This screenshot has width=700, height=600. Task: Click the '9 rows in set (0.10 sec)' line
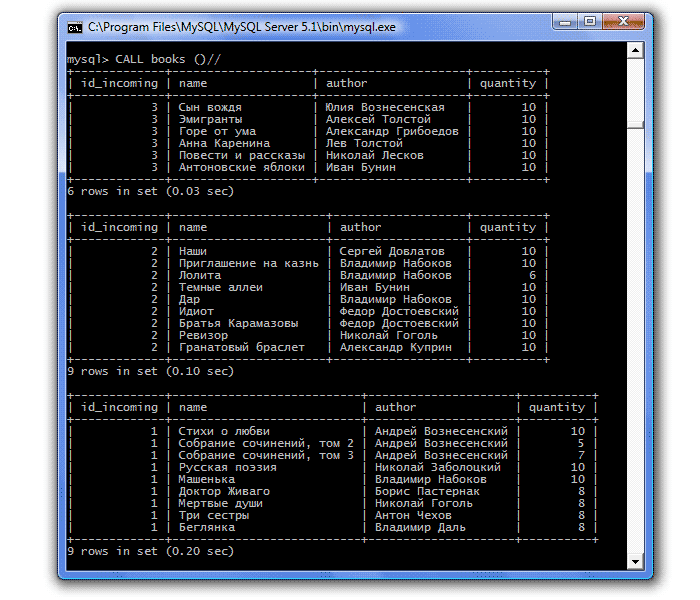[150, 371]
